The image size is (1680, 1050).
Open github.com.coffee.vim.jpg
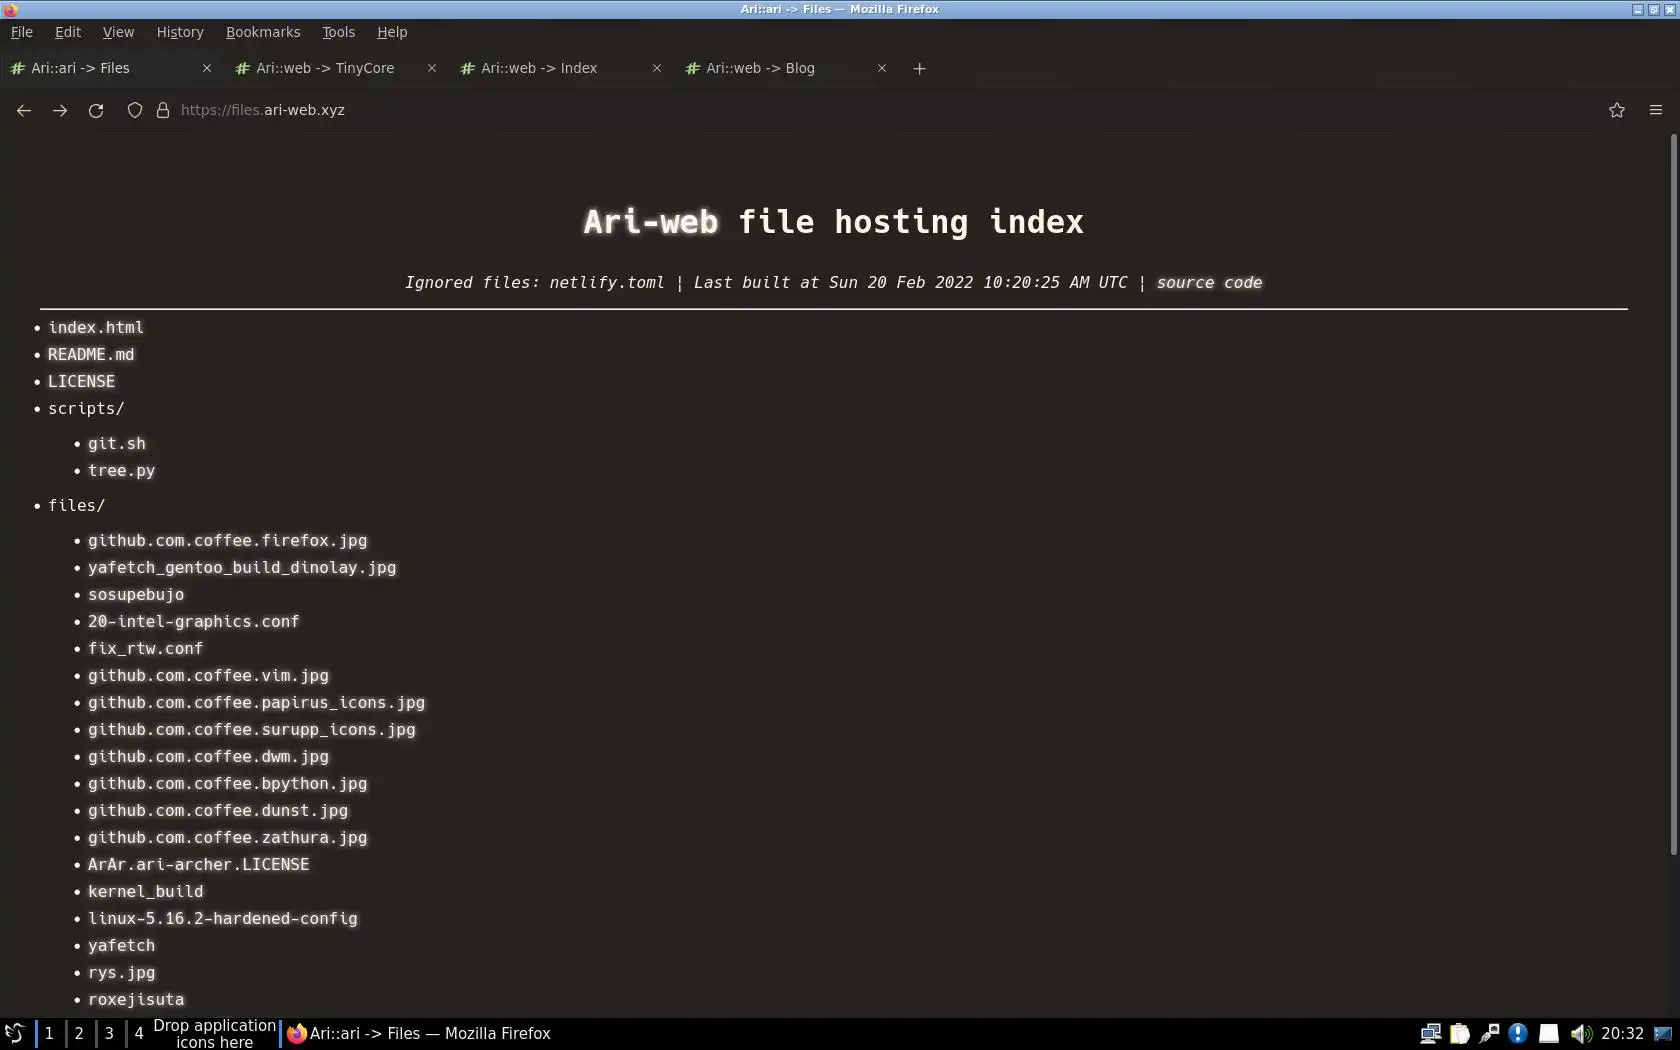(x=208, y=676)
